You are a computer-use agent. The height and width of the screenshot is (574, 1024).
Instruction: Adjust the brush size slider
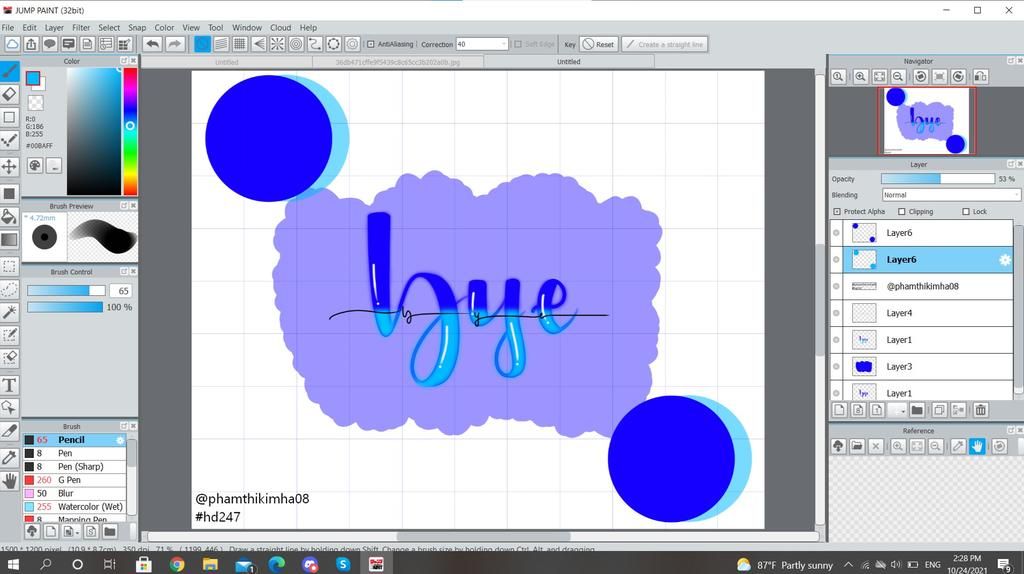(65, 291)
